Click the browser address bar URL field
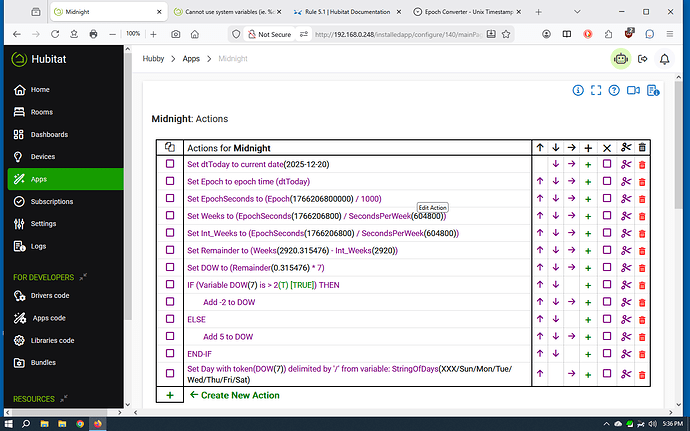This screenshot has width=690, height=431. pos(400,33)
